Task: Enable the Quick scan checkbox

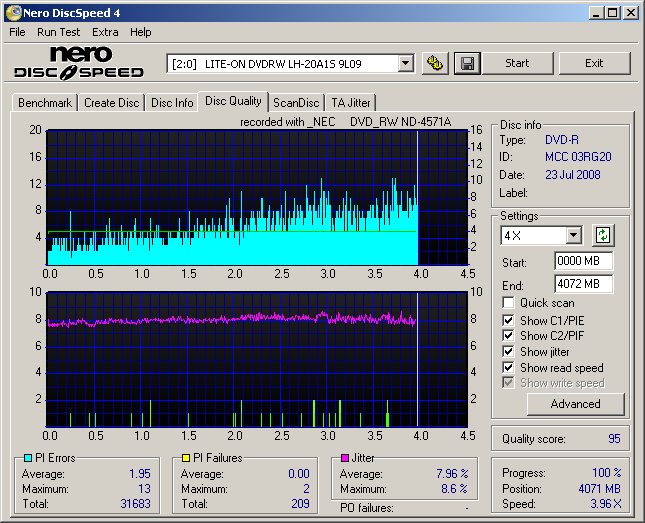Action: [x=509, y=303]
